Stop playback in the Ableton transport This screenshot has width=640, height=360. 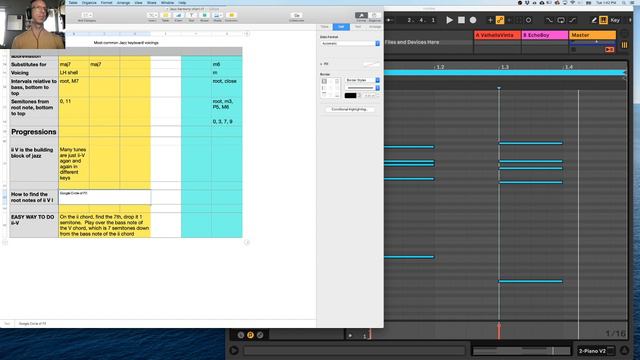coord(461,20)
